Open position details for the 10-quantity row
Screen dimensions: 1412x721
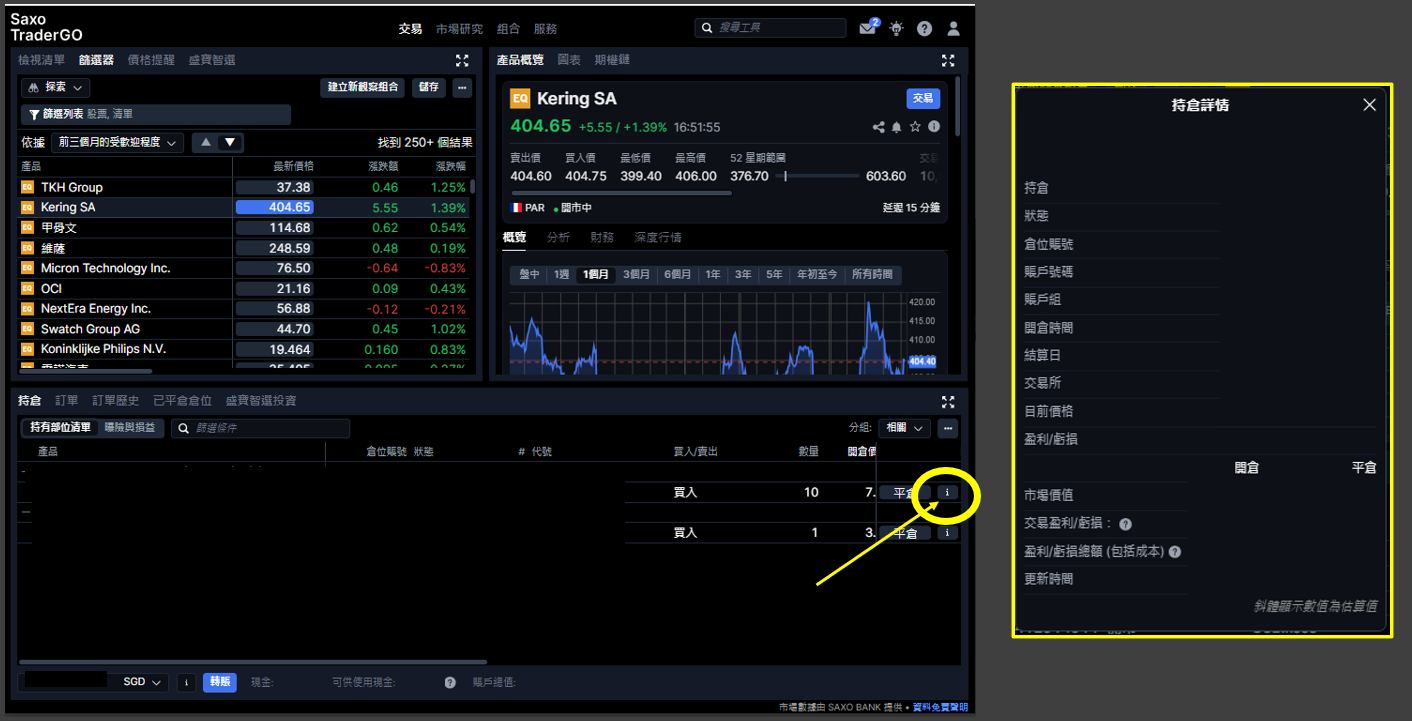click(x=948, y=492)
